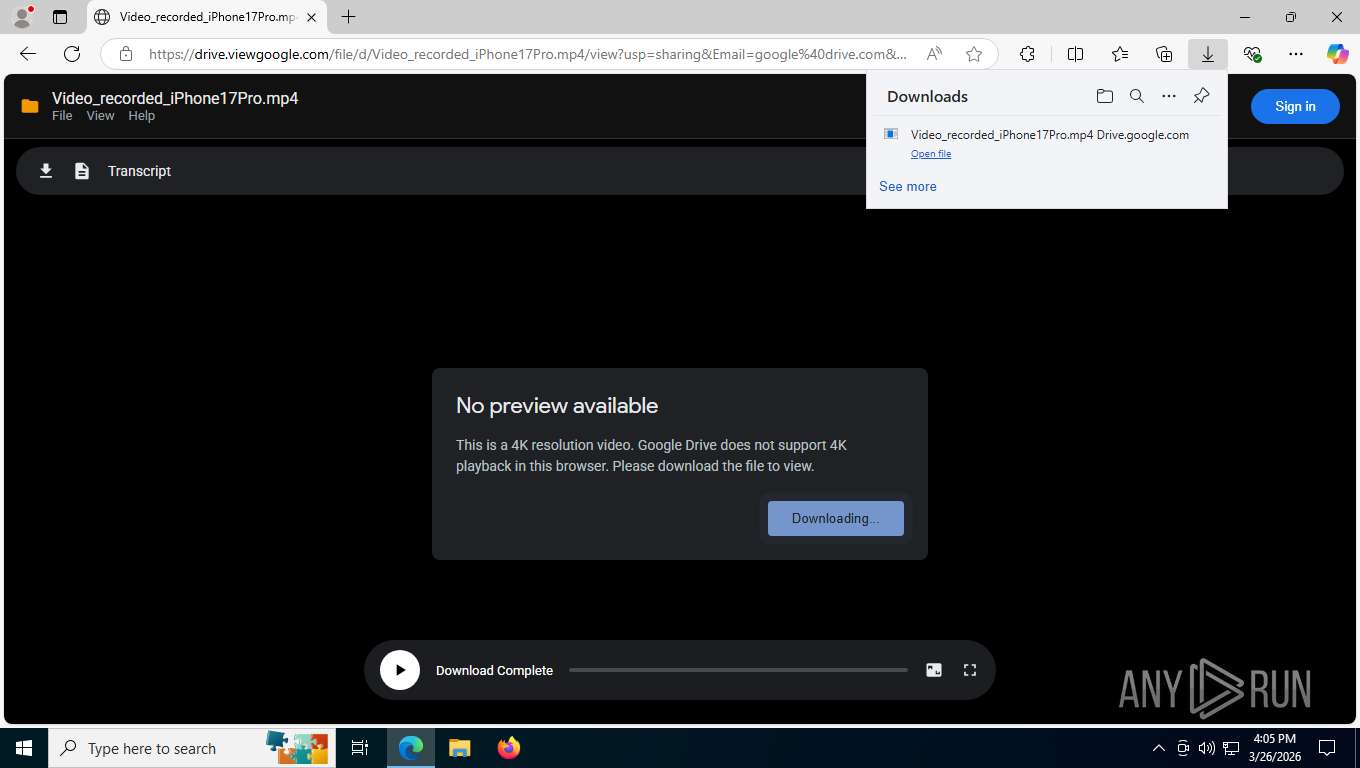Reload the page with Refresh icon
Viewport: 1360px width, 768px height.
[x=72, y=54]
